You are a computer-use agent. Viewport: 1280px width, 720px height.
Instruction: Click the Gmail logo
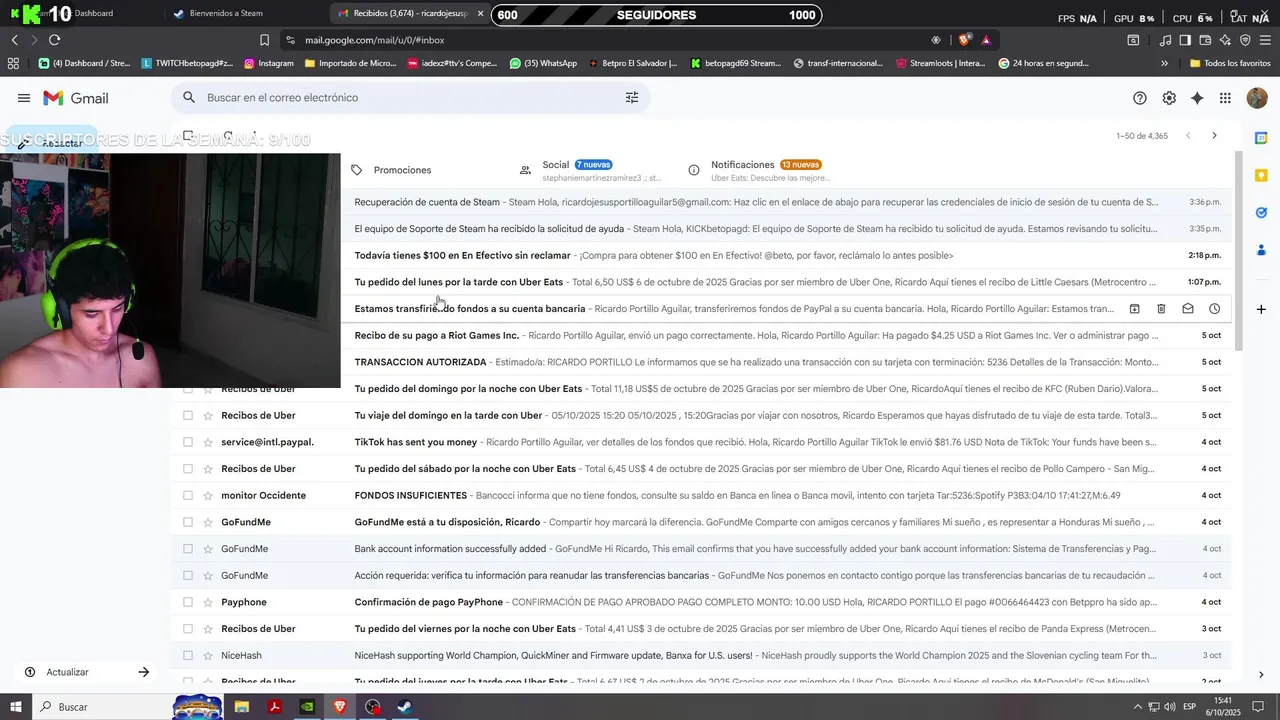76,98
